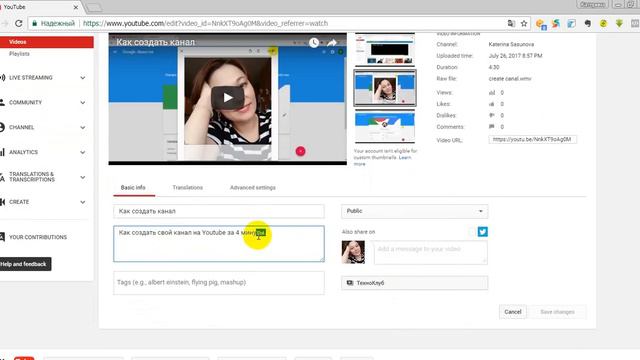640x360 pixels.
Task: Select the first video thumbnail option
Action: pos(385,49)
